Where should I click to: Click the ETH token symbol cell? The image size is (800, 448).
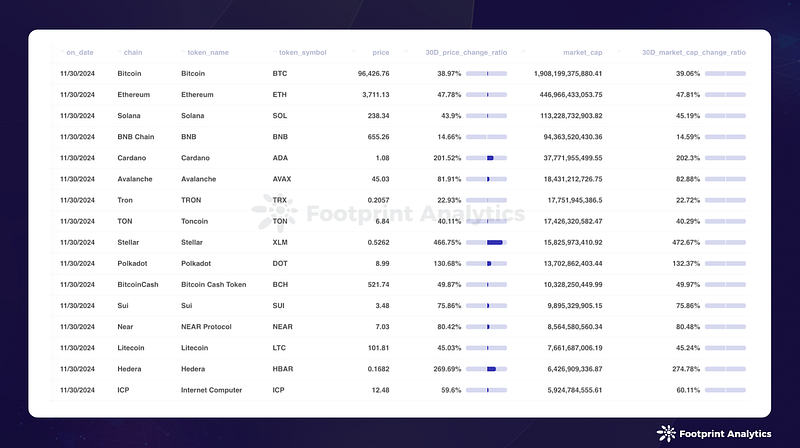pyautogui.click(x=280, y=95)
